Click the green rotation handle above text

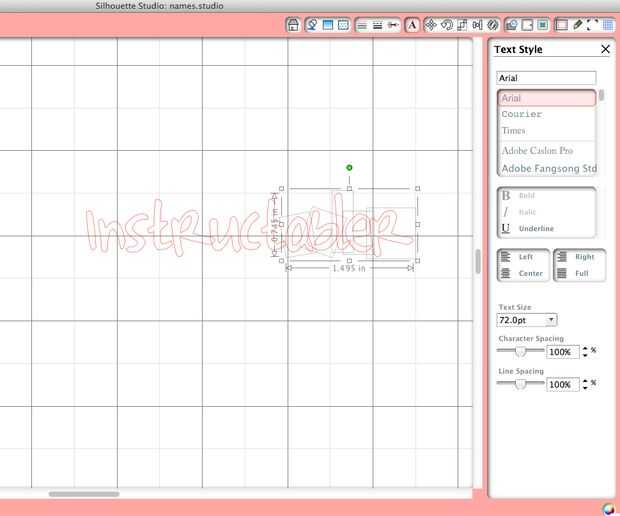tap(349, 168)
